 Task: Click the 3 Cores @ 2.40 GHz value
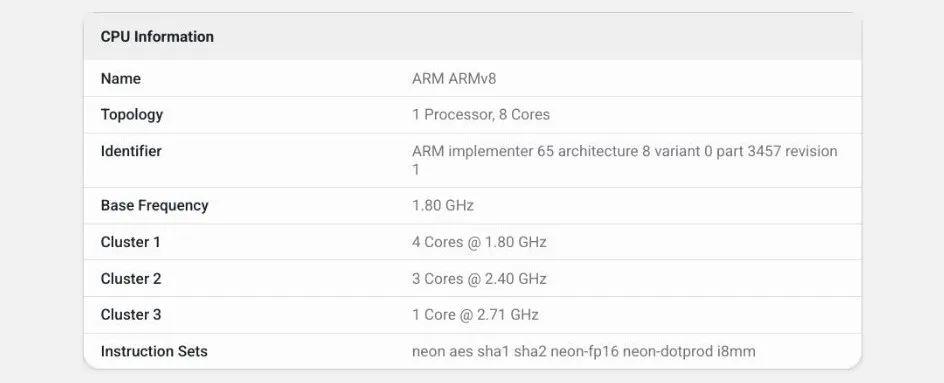[479, 279]
